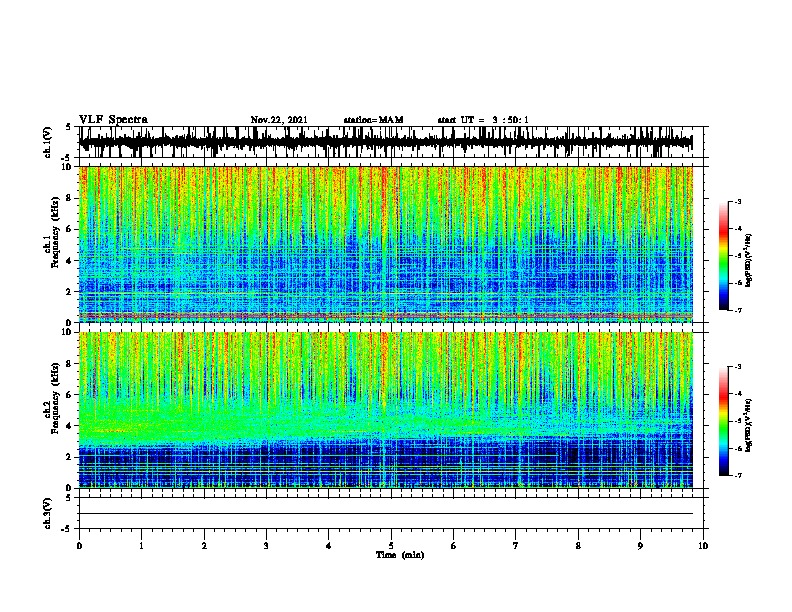Click the "-5" label on ch.2 color bar
The width and height of the screenshot is (792, 612).
click(x=738, y=421)
